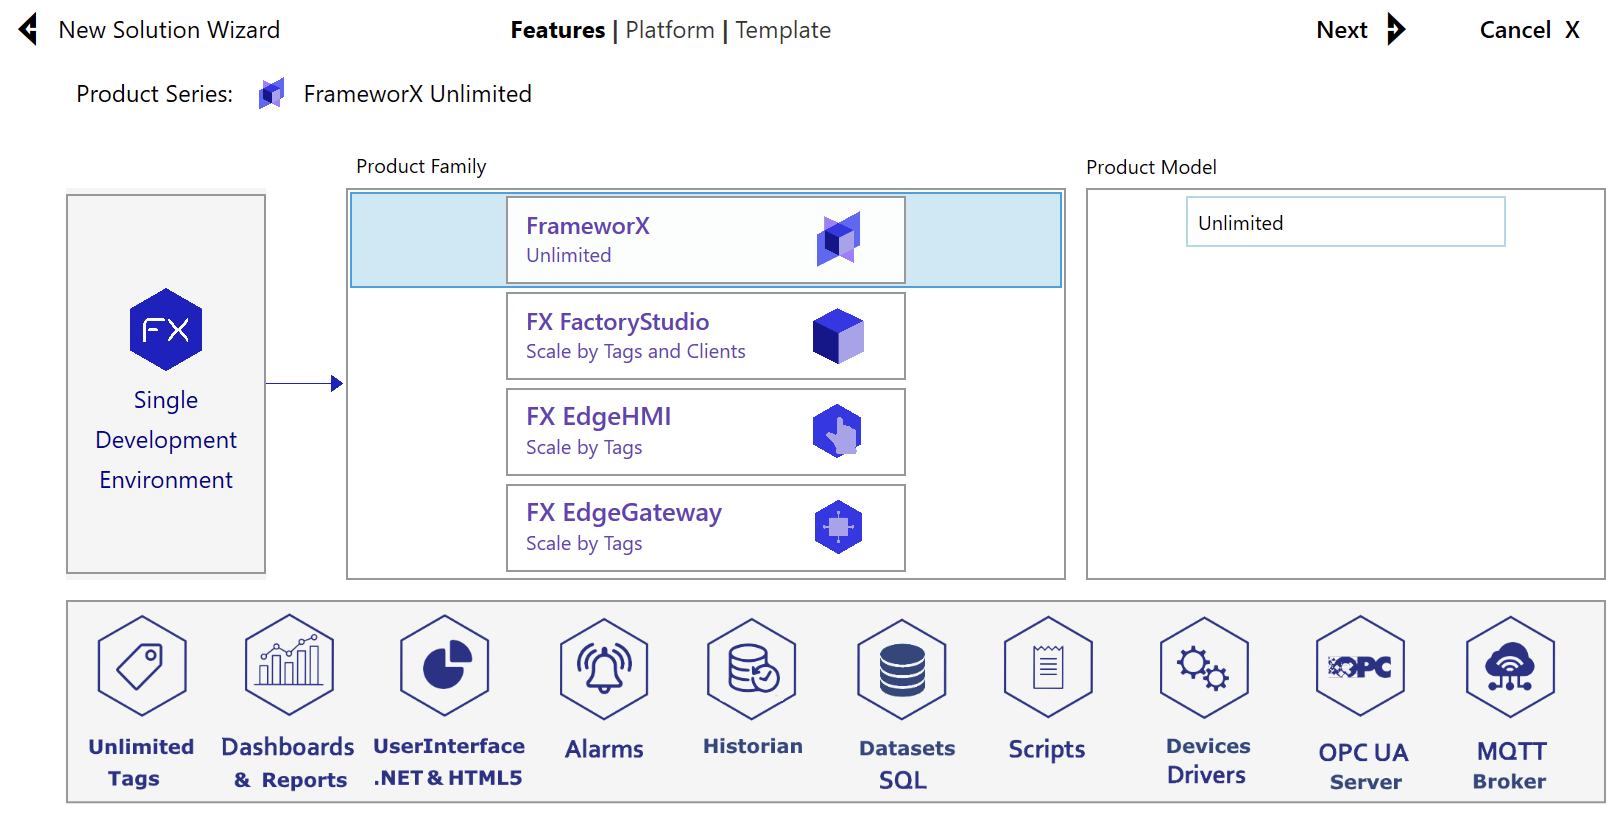Select the Datasets SQL icon
This screenshot has height=816, width=1624.
[902, 669]
